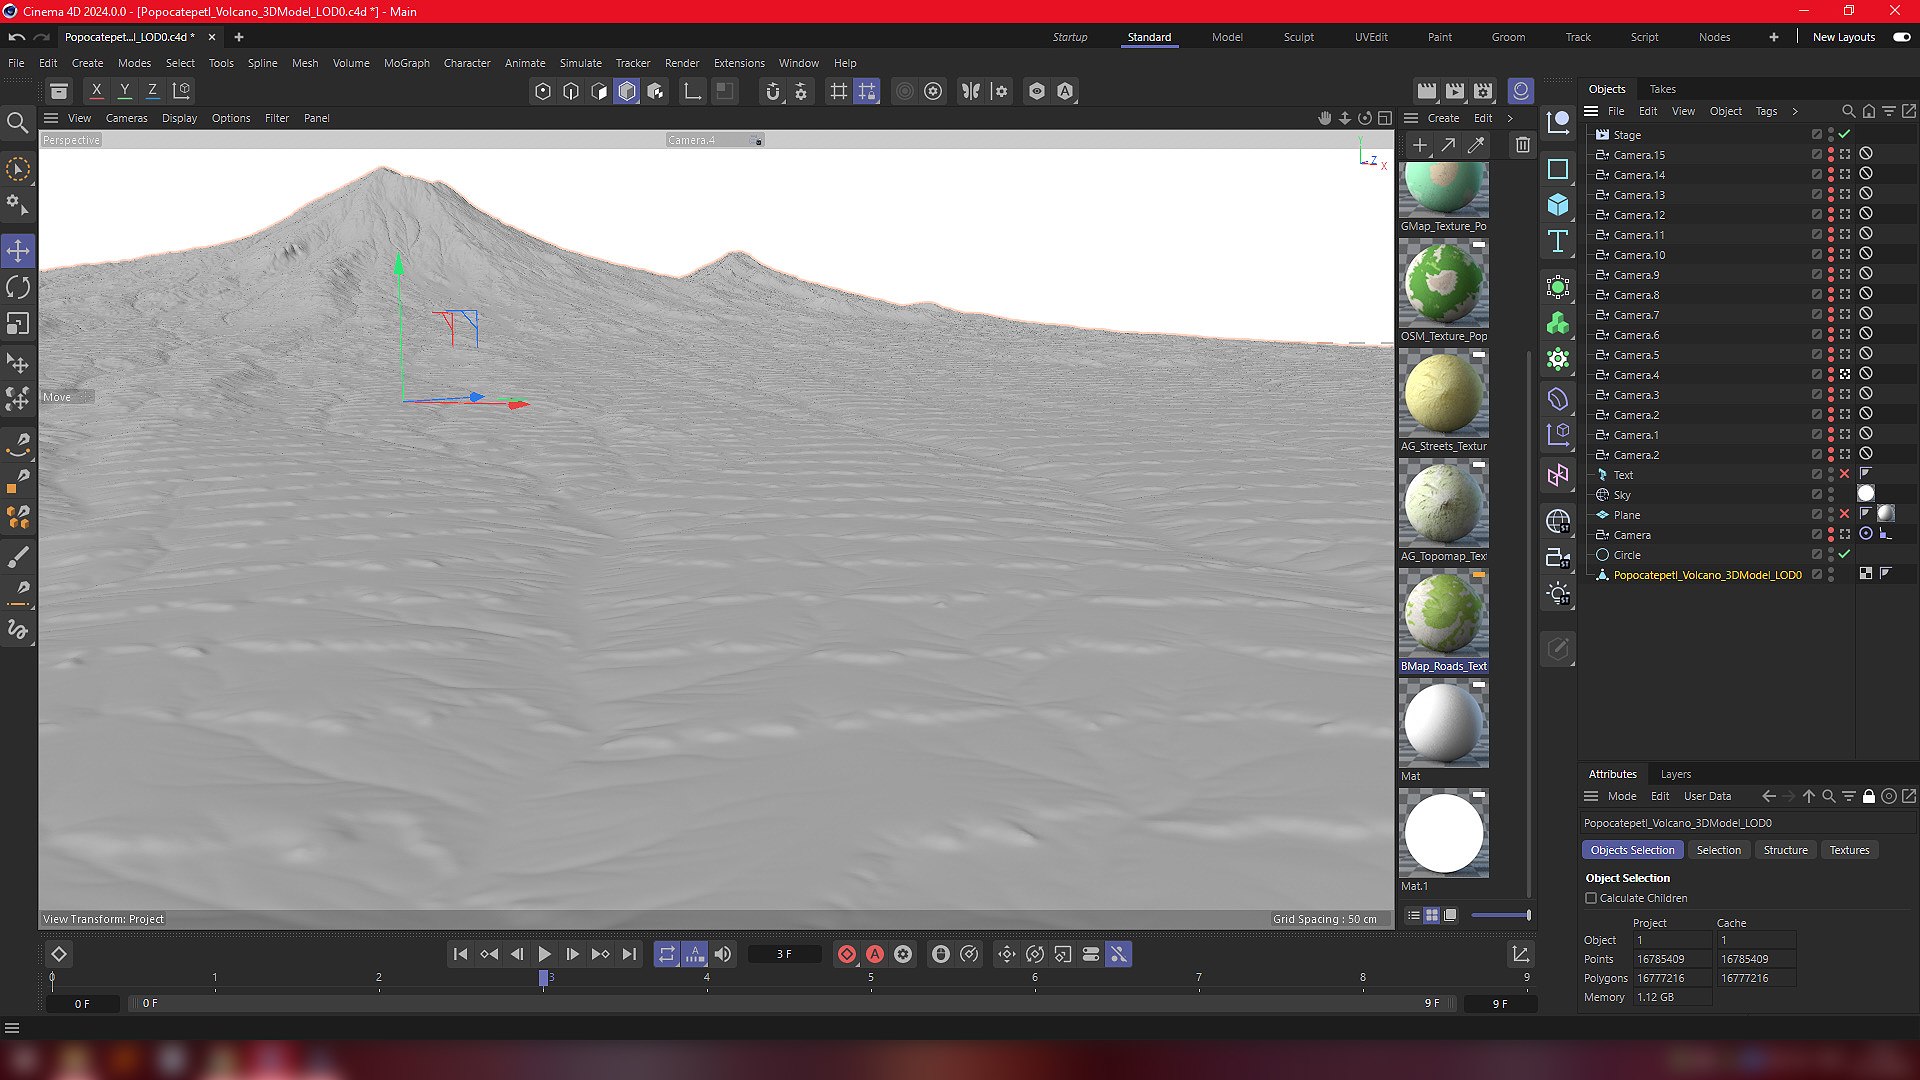Viewport: 1920px width, 1080px height.
Task: Open viewport hamburger menu
Action: click(51, 118)
